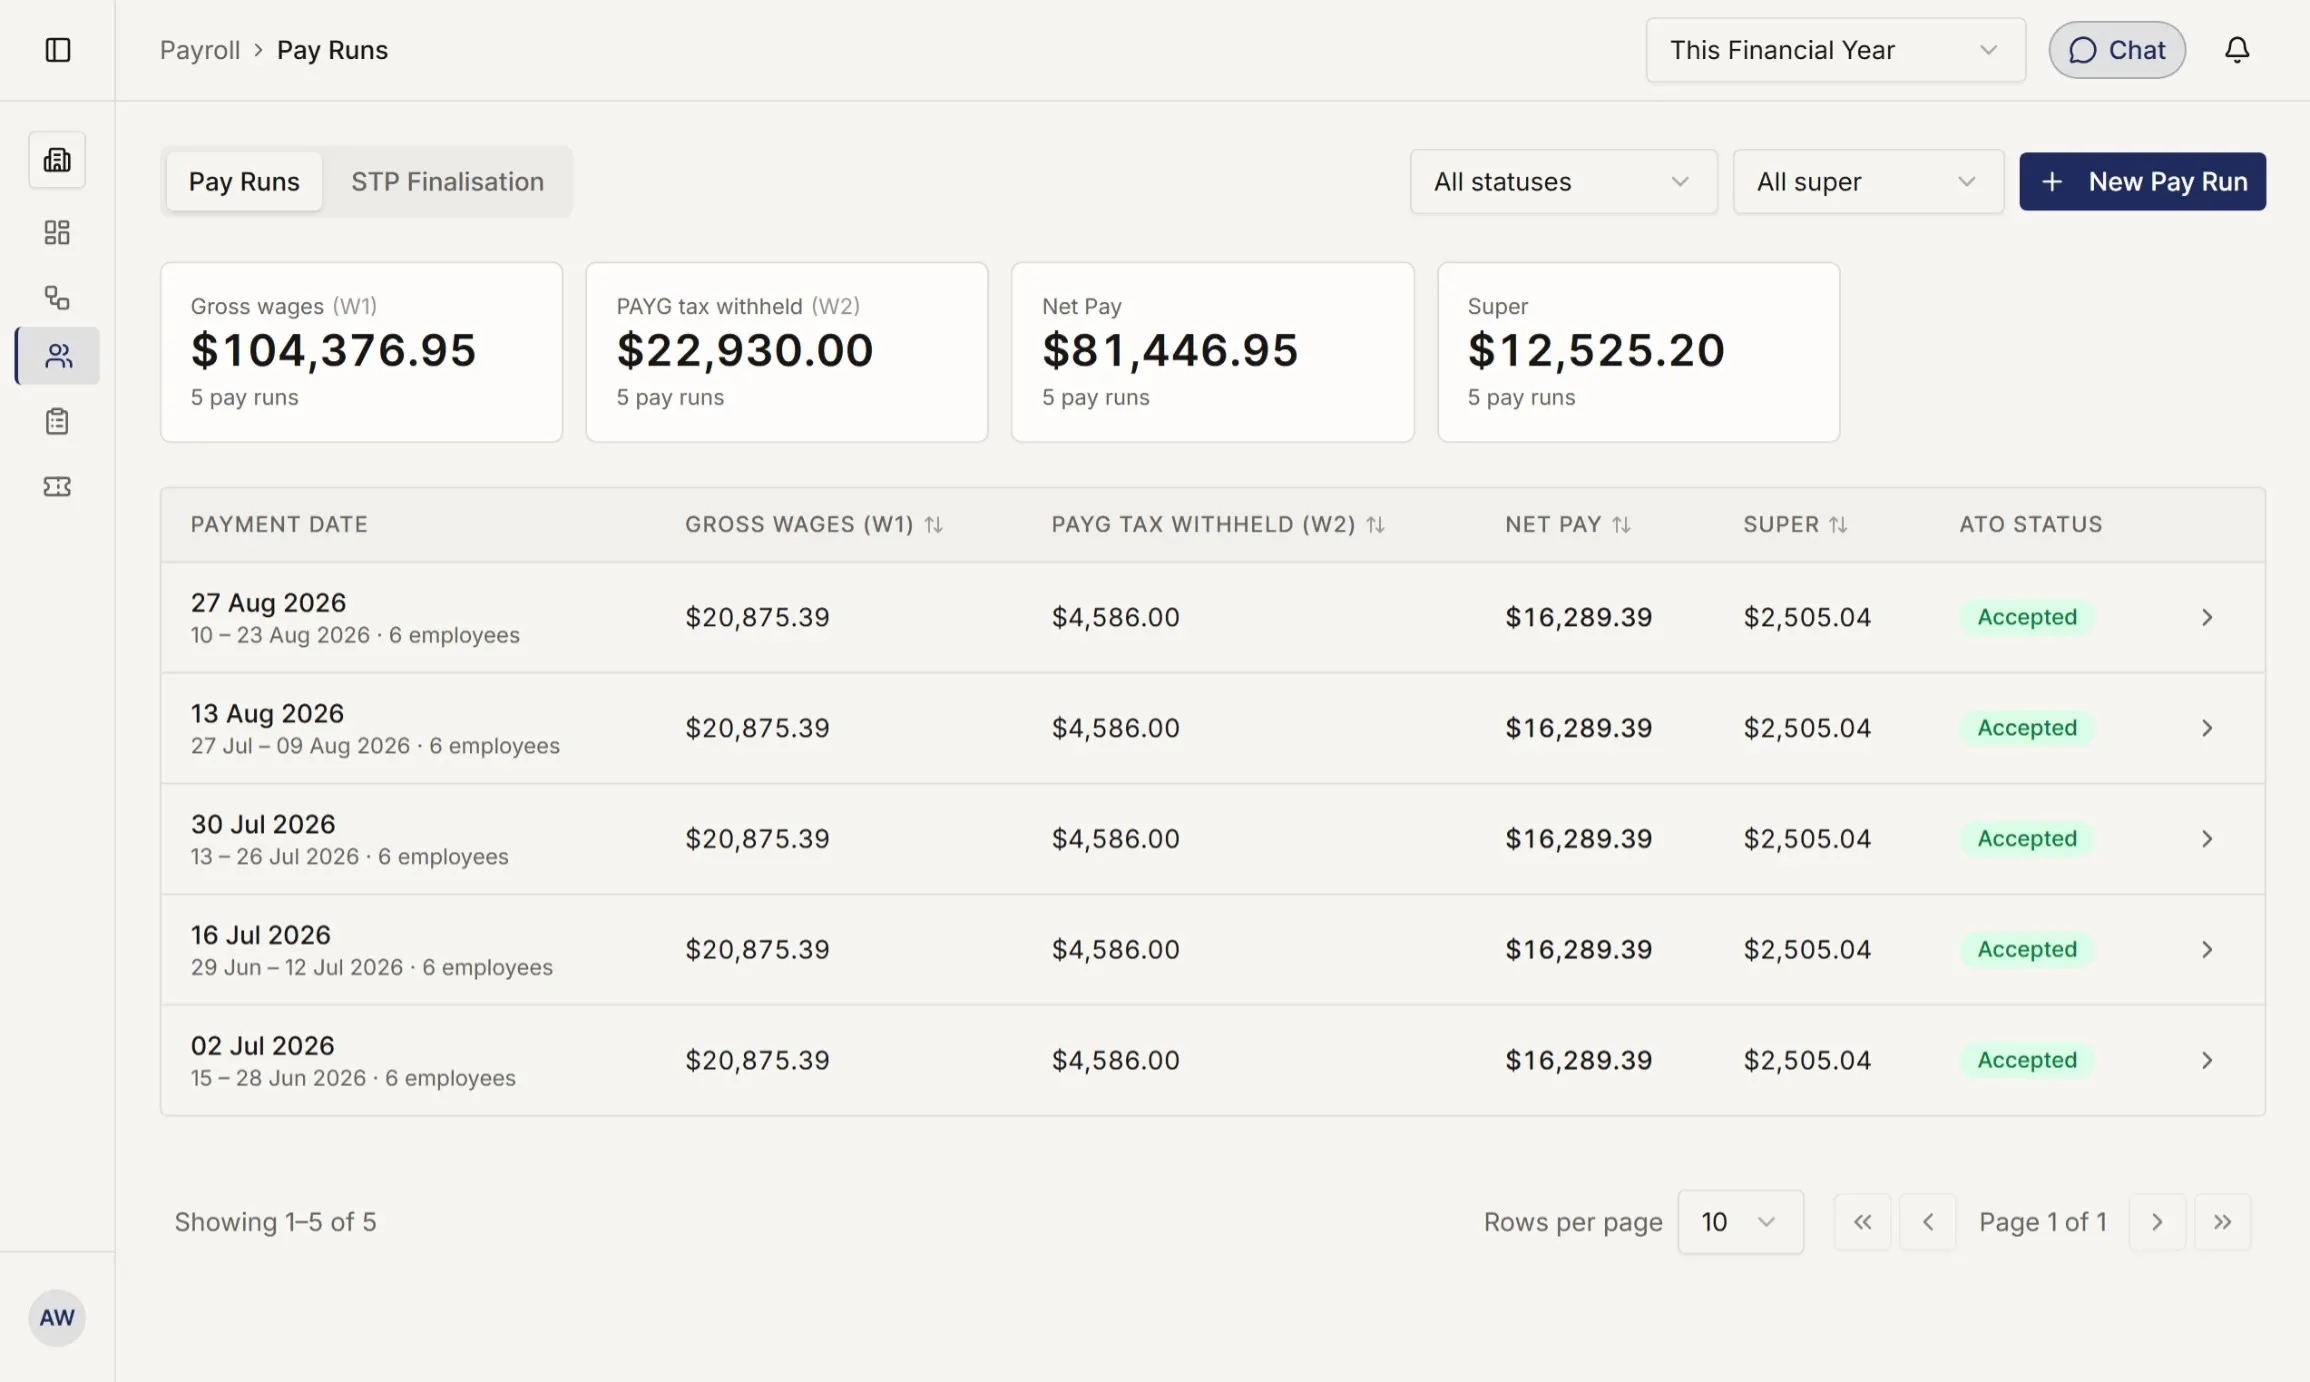Click Accepted badge for 30 Jul 2026
This screenshot has width=2310, height=1382.
click(2027, 839)
